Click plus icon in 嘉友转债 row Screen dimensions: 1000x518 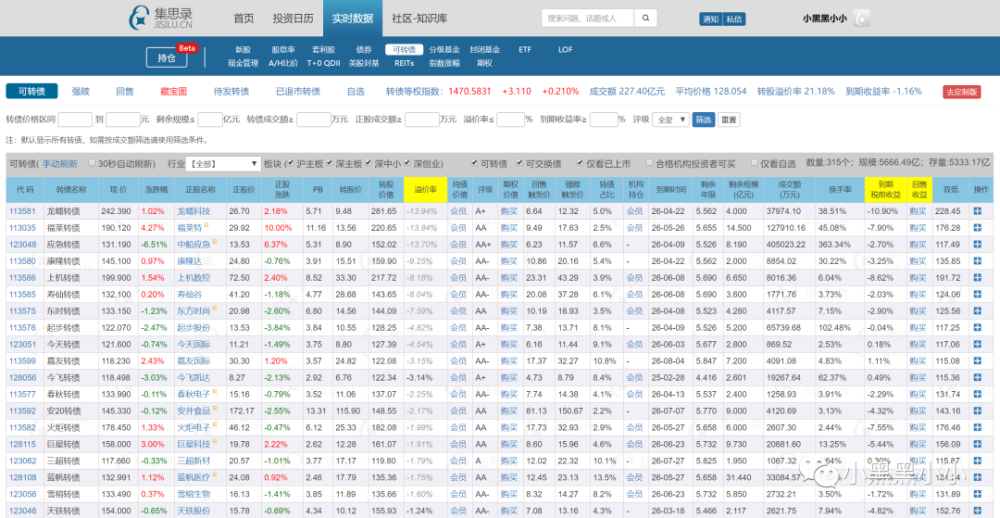[x=977, y=360]
